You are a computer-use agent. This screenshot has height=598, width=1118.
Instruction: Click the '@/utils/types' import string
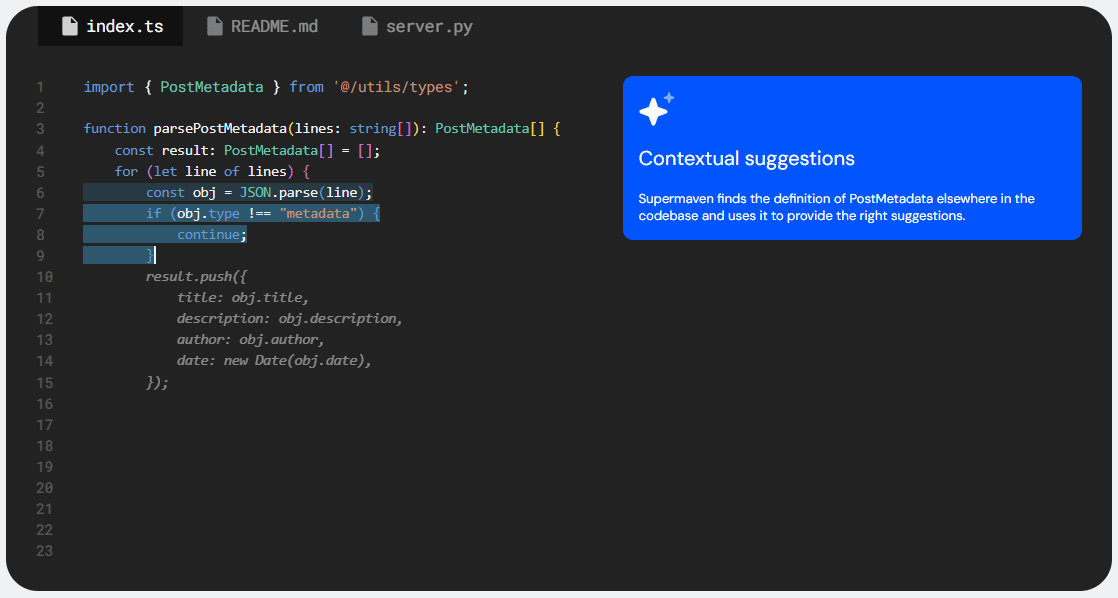tap(396, 87)
